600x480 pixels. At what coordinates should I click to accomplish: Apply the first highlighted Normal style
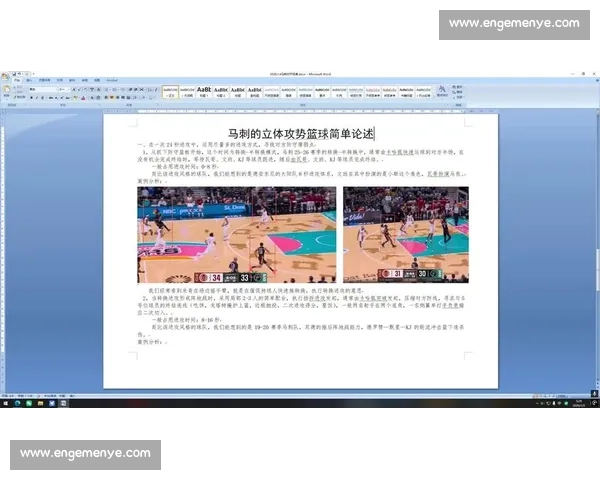point(170,92)
